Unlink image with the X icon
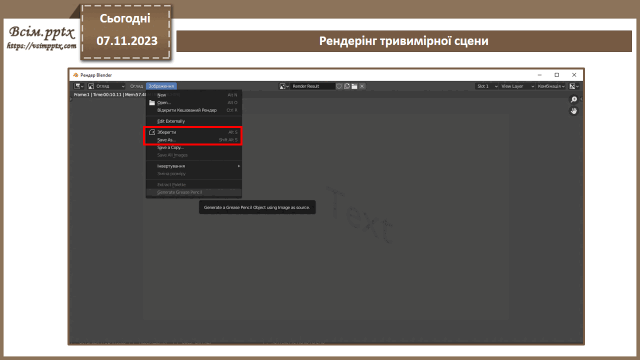The width and height of the screenshot is (640, 360). pyautogui.click(x=362, y=86)
